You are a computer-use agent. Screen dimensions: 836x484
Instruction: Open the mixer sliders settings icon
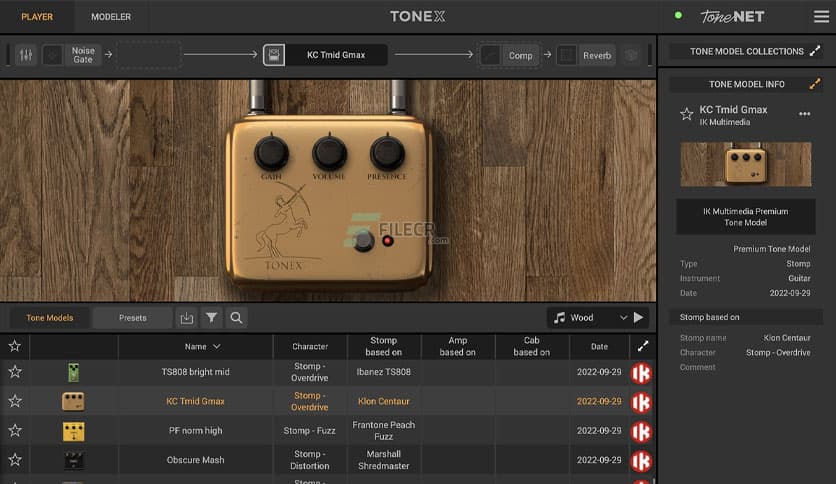[26, 55]
